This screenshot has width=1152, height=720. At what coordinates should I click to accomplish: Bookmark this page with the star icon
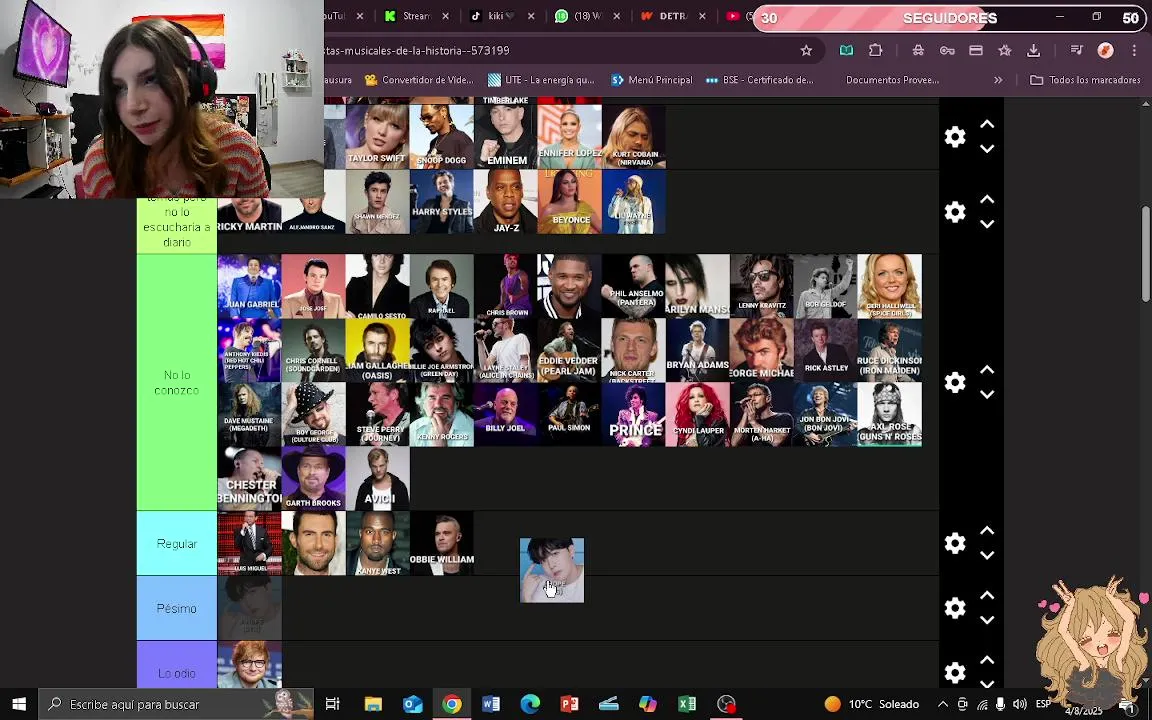click(x=806, y=50)
